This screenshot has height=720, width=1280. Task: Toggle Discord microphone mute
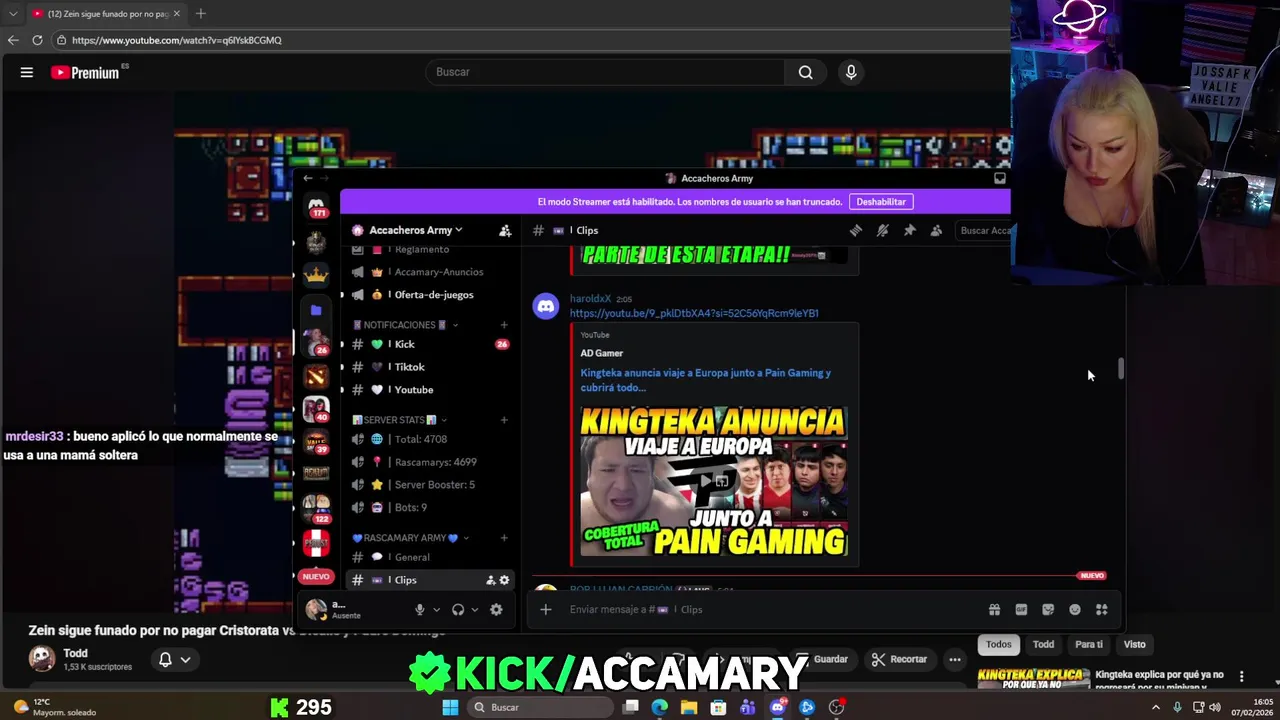pos(420,610)
